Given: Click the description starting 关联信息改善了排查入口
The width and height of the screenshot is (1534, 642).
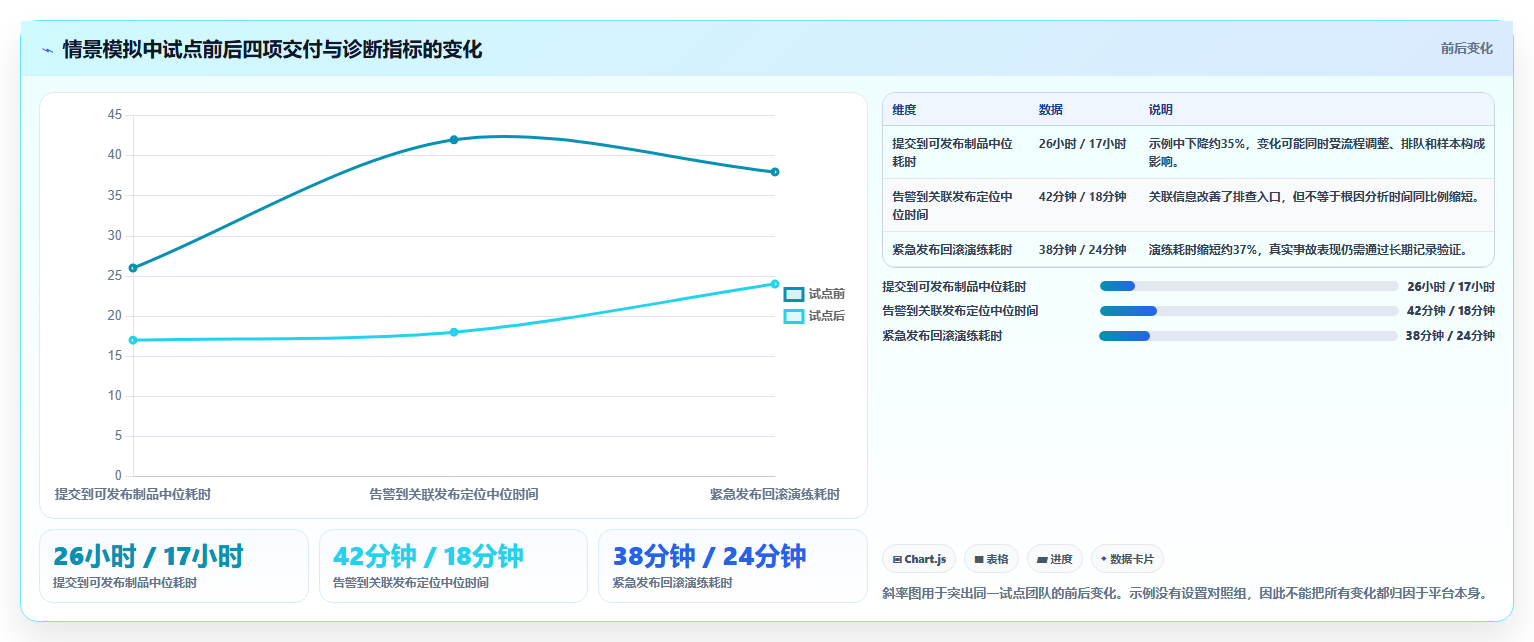Looking at the screenshot, I should [x=1314, y=196].
